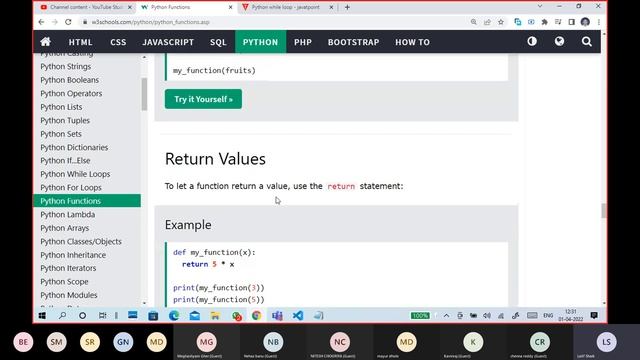Open Python Dictionaries in the sidebar

click(x=74, y=147)
